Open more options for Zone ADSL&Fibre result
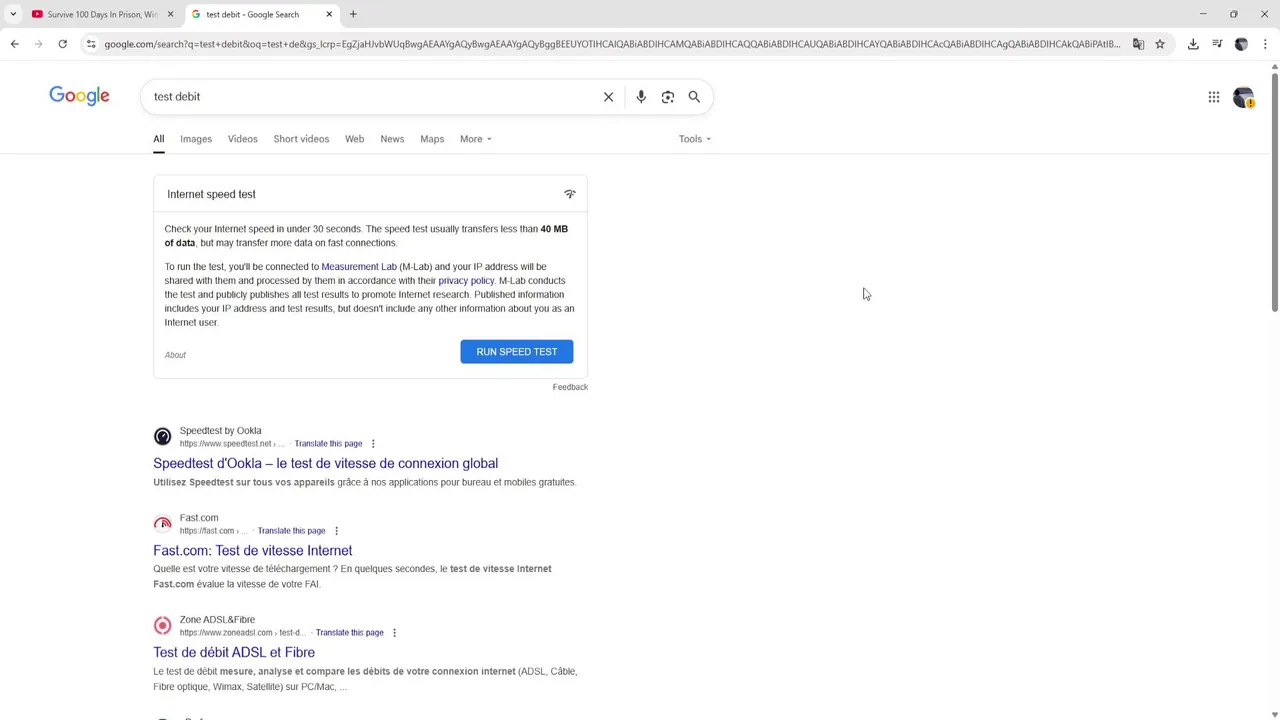The image size is (1280, 720). [x=394, y=633]
